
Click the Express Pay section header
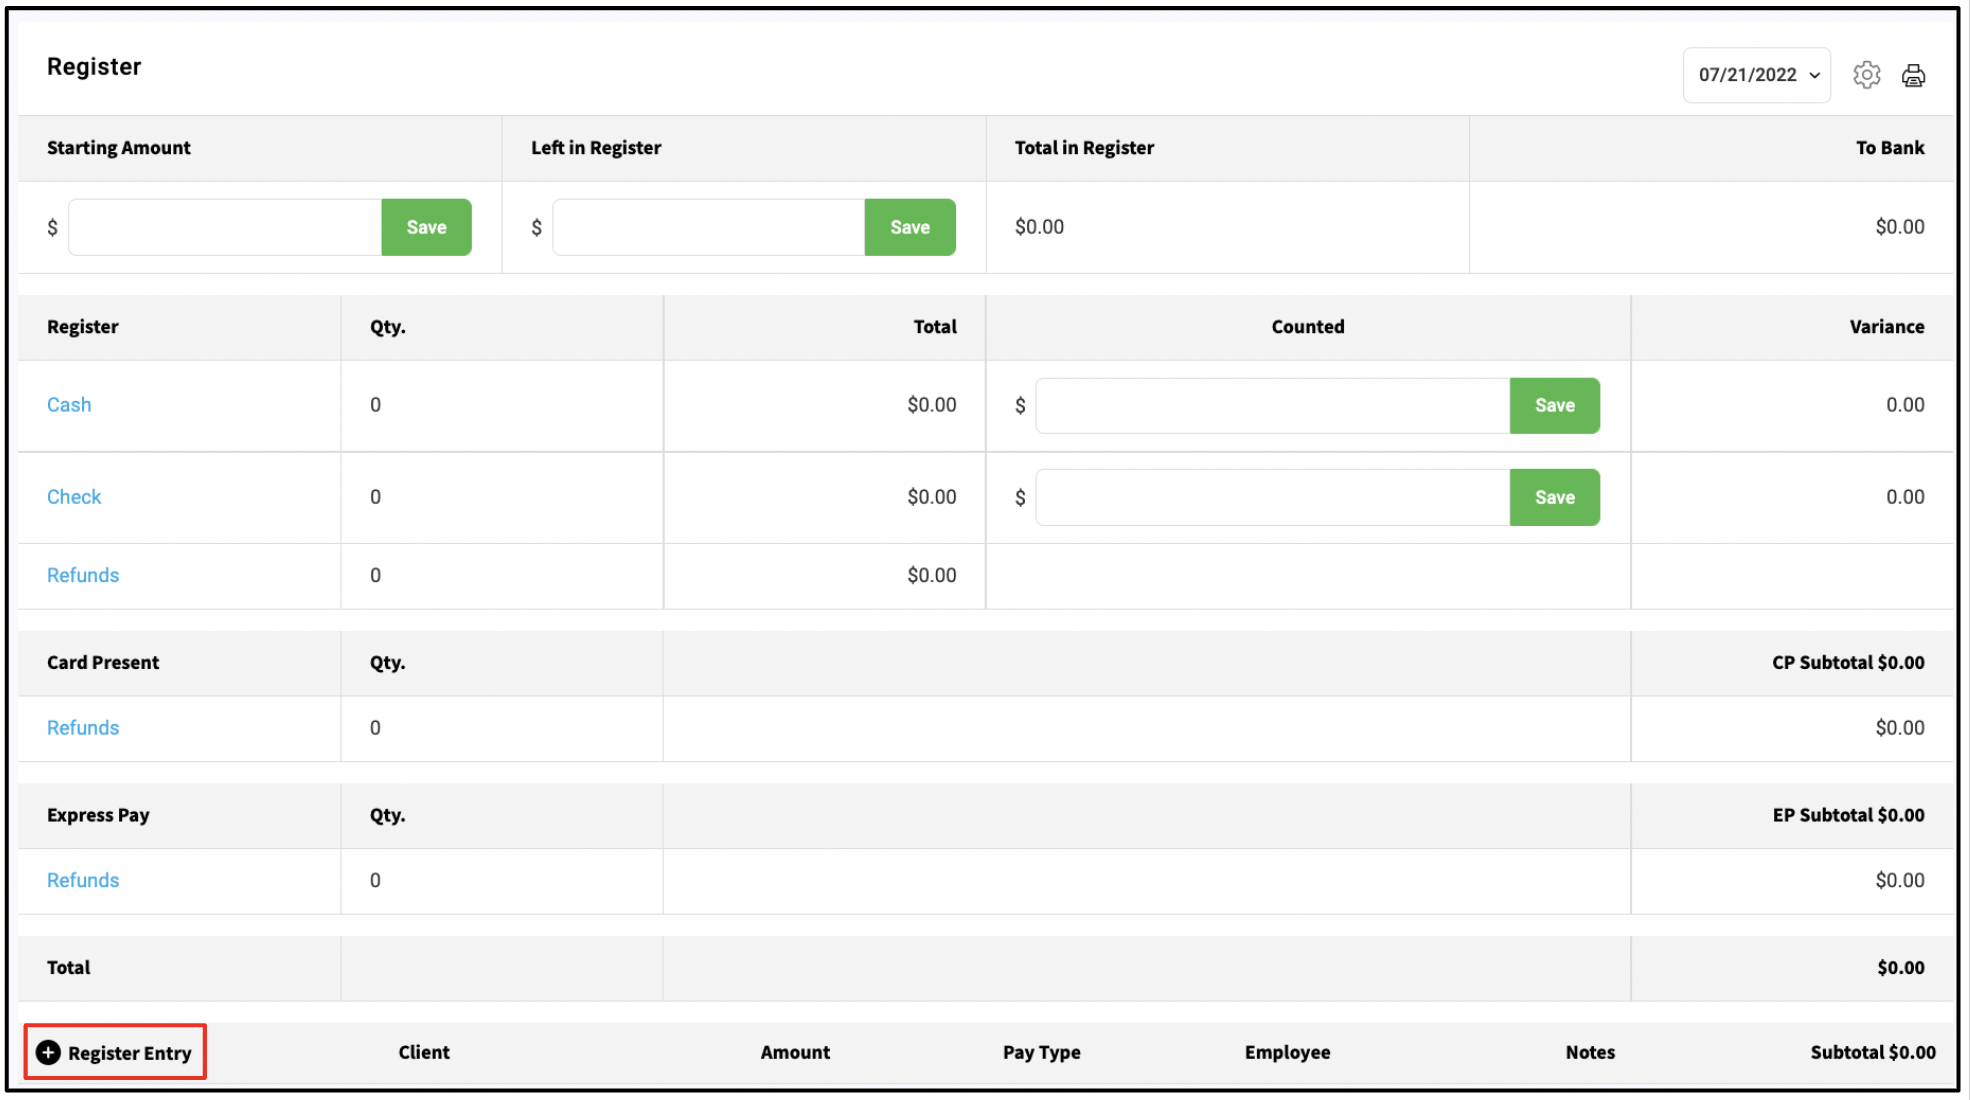pyautogui.click(x=98, y=815)
